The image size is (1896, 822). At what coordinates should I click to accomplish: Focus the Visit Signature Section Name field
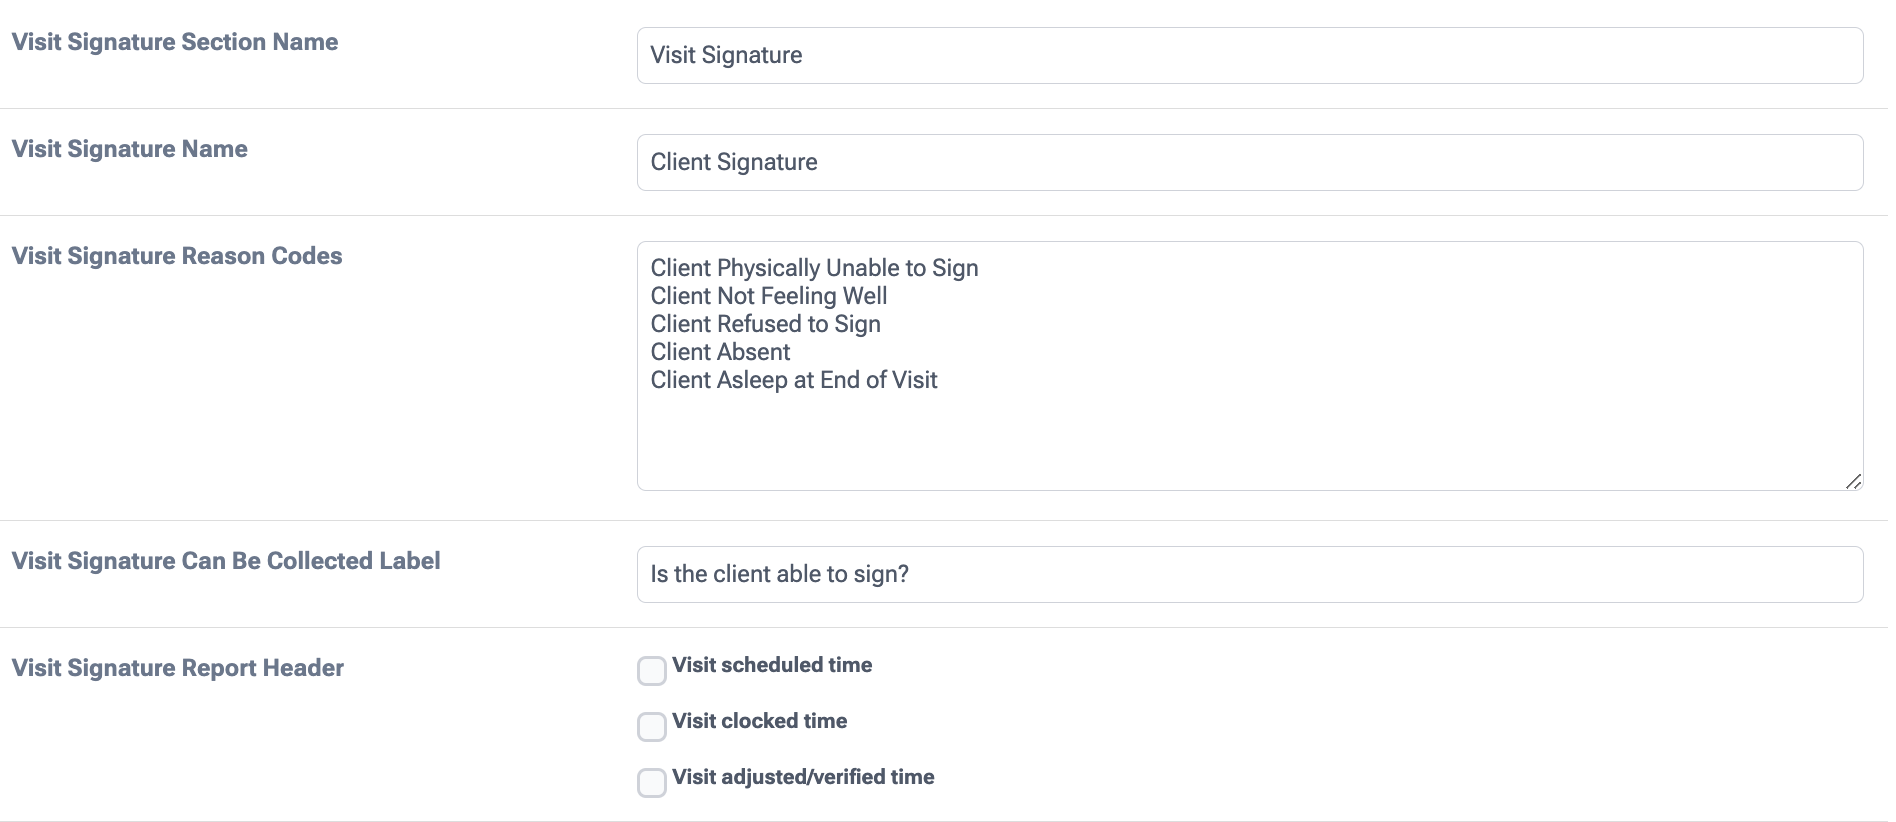1249,56
